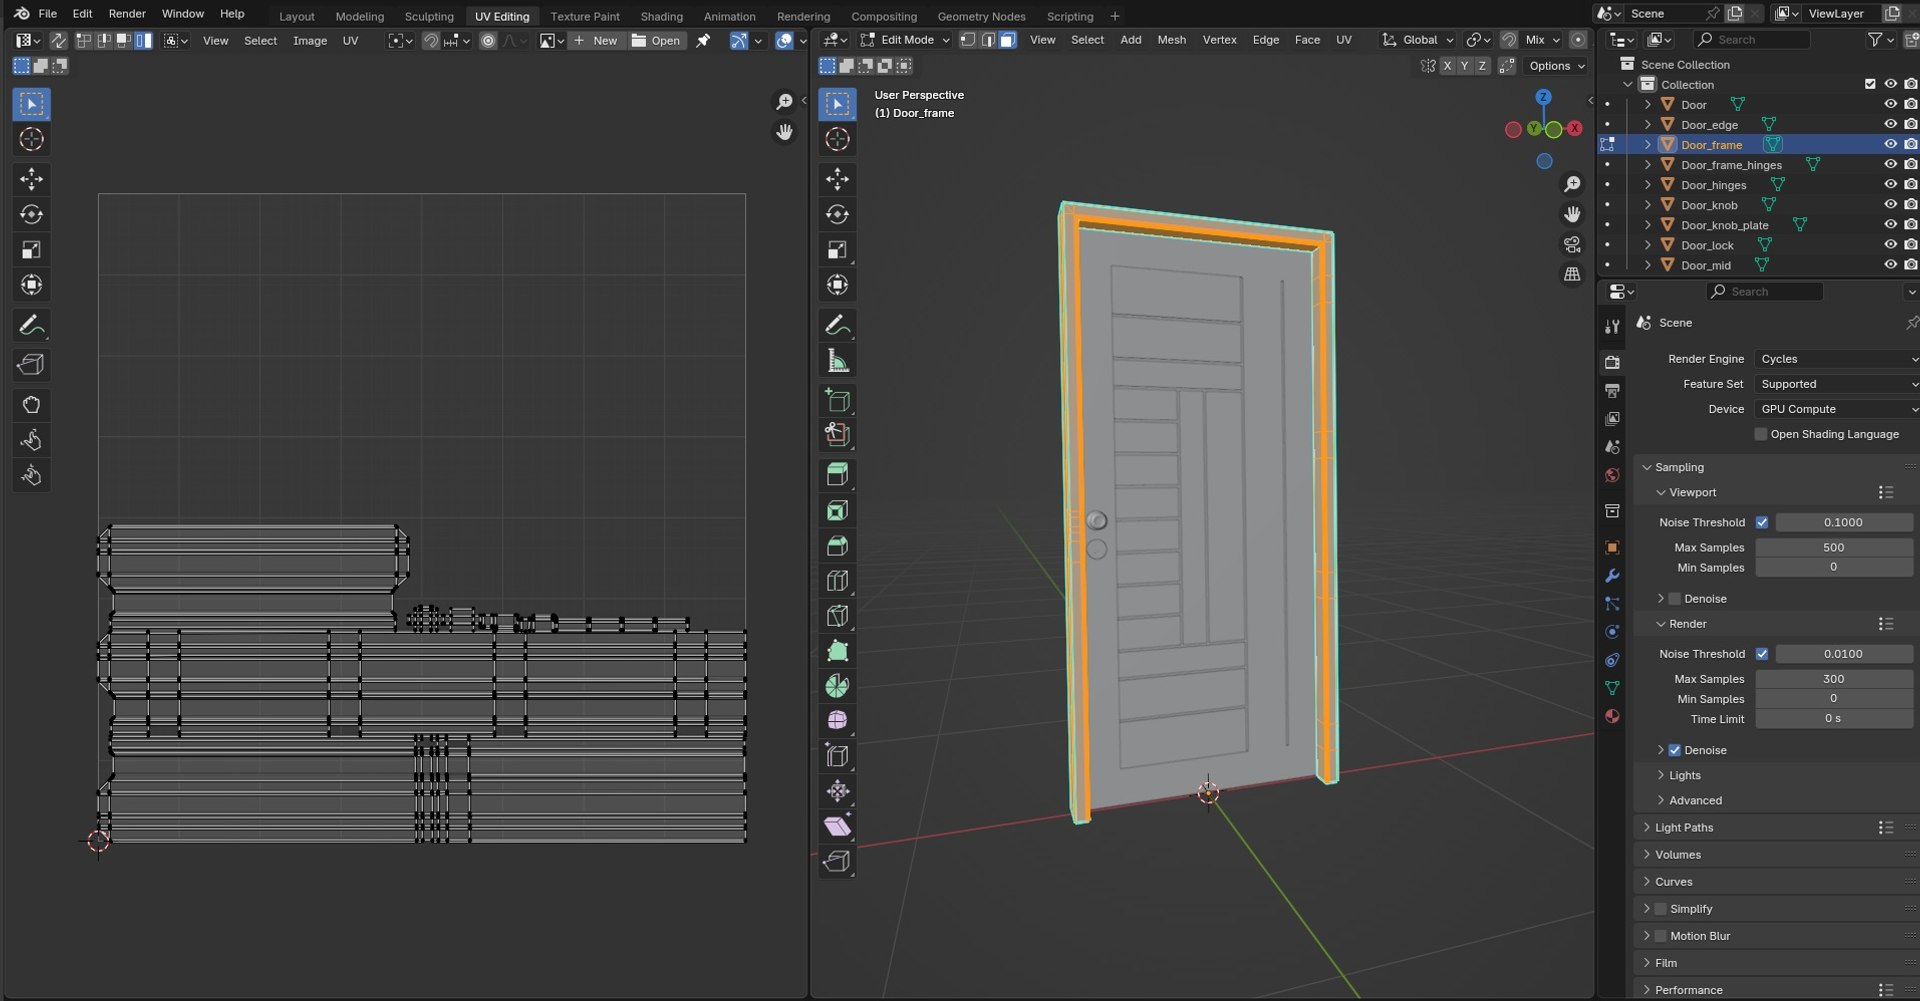Select the Inset Faces tool
The width and height of the screenshot is (1920, 1001).
tap(837, 510)
